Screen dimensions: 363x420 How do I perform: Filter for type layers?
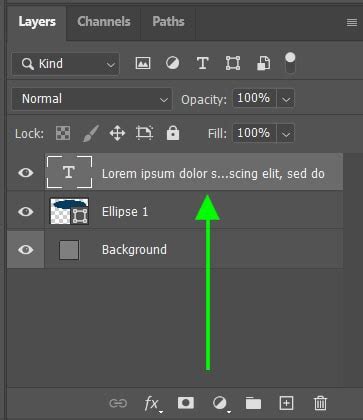click(202, 63)
